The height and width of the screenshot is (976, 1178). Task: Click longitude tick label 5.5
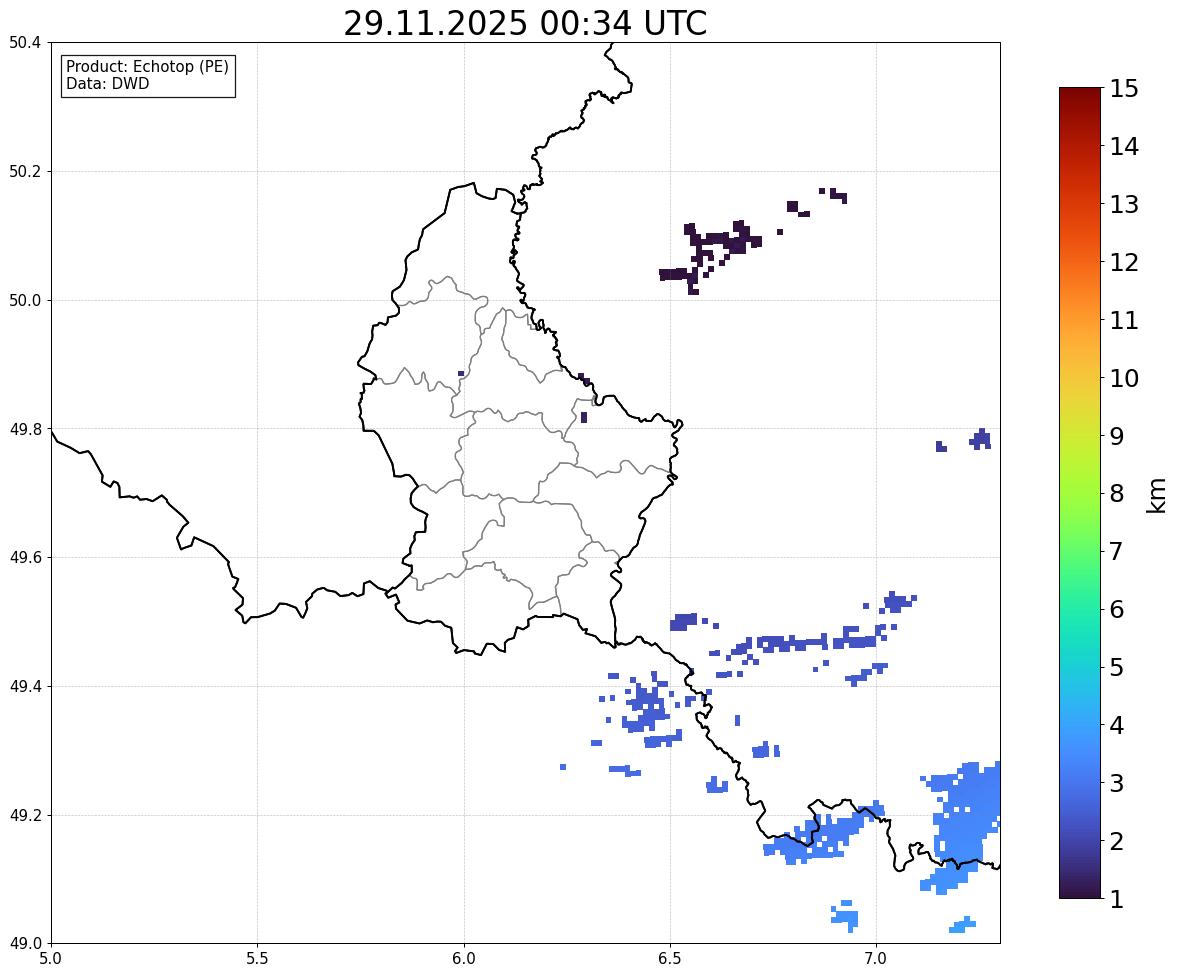[x=258, y=959]
